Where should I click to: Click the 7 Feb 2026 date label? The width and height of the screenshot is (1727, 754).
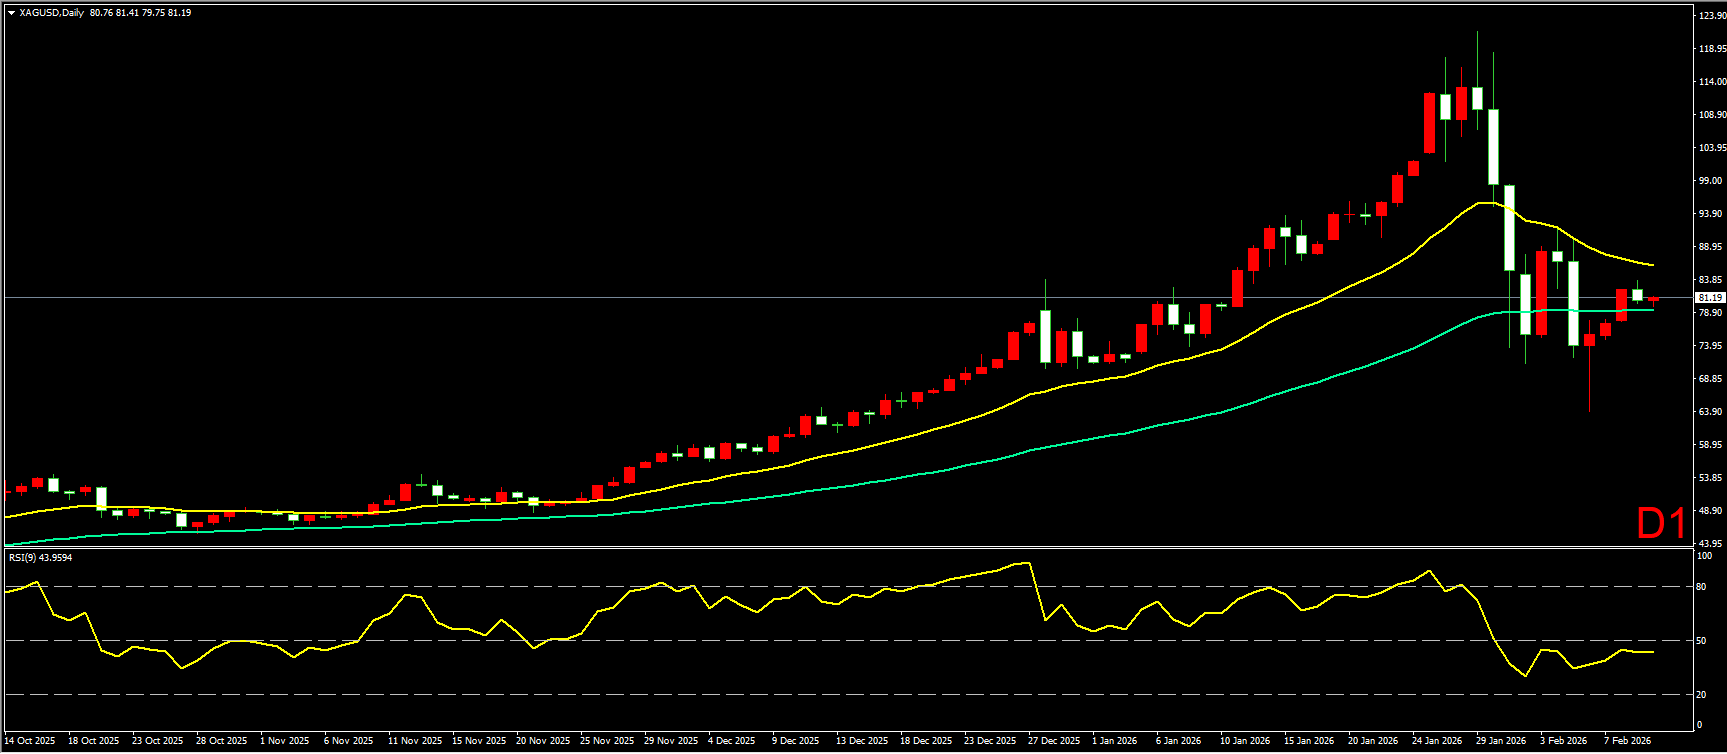coord(1628,741)
